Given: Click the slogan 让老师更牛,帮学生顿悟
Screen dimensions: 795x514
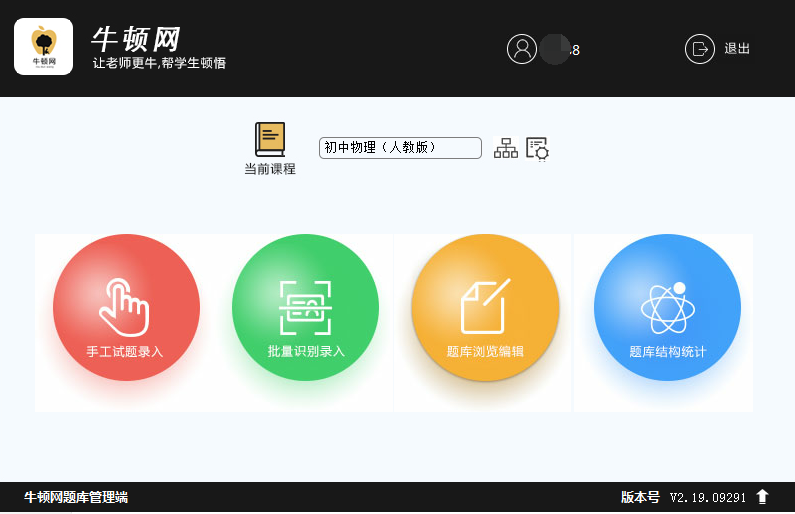Looking at the screenshot, I should tap(159, 63).
